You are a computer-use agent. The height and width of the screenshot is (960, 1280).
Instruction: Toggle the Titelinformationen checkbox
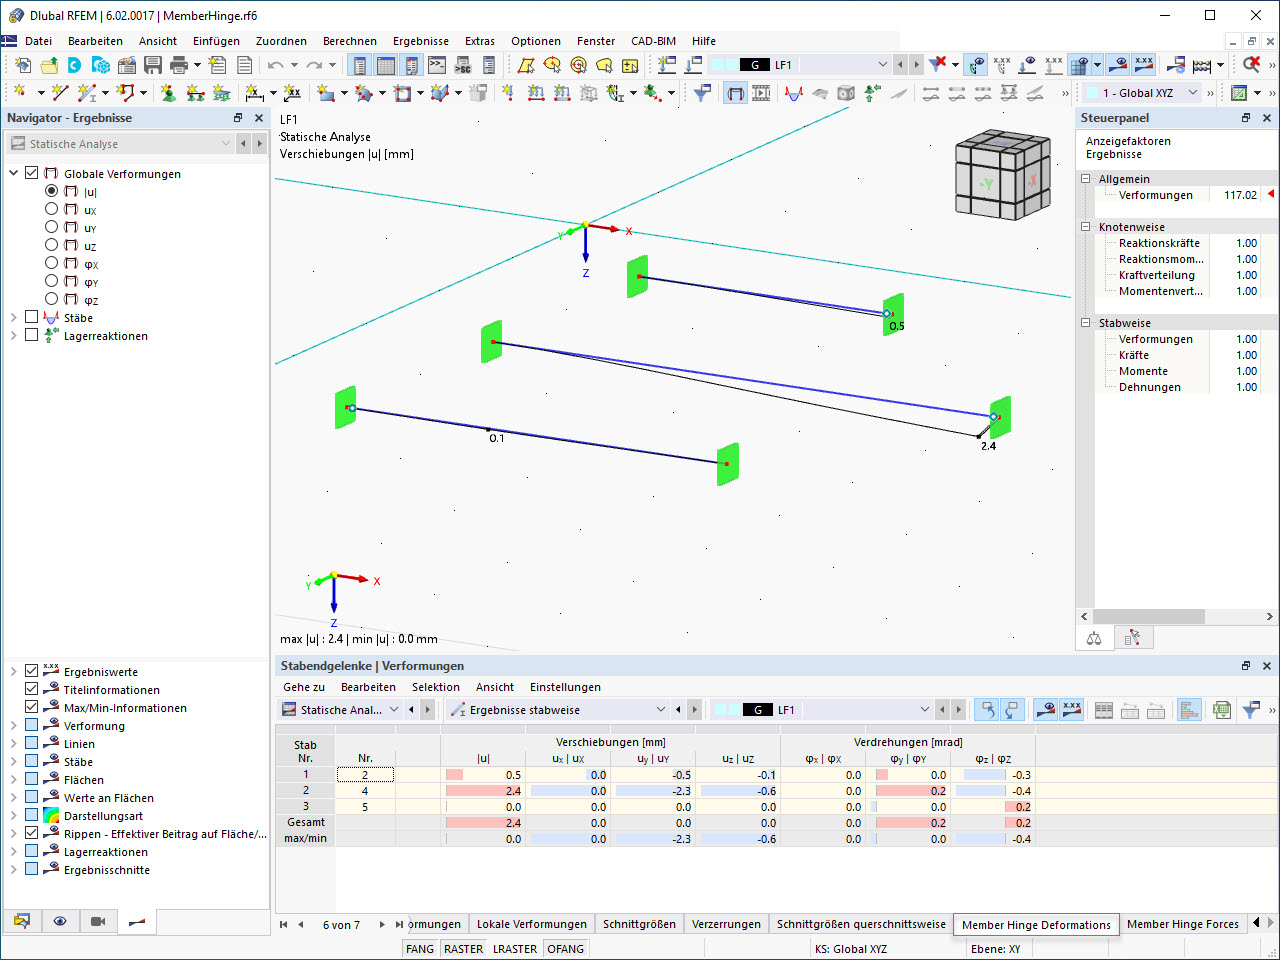[x=31, y=689]
